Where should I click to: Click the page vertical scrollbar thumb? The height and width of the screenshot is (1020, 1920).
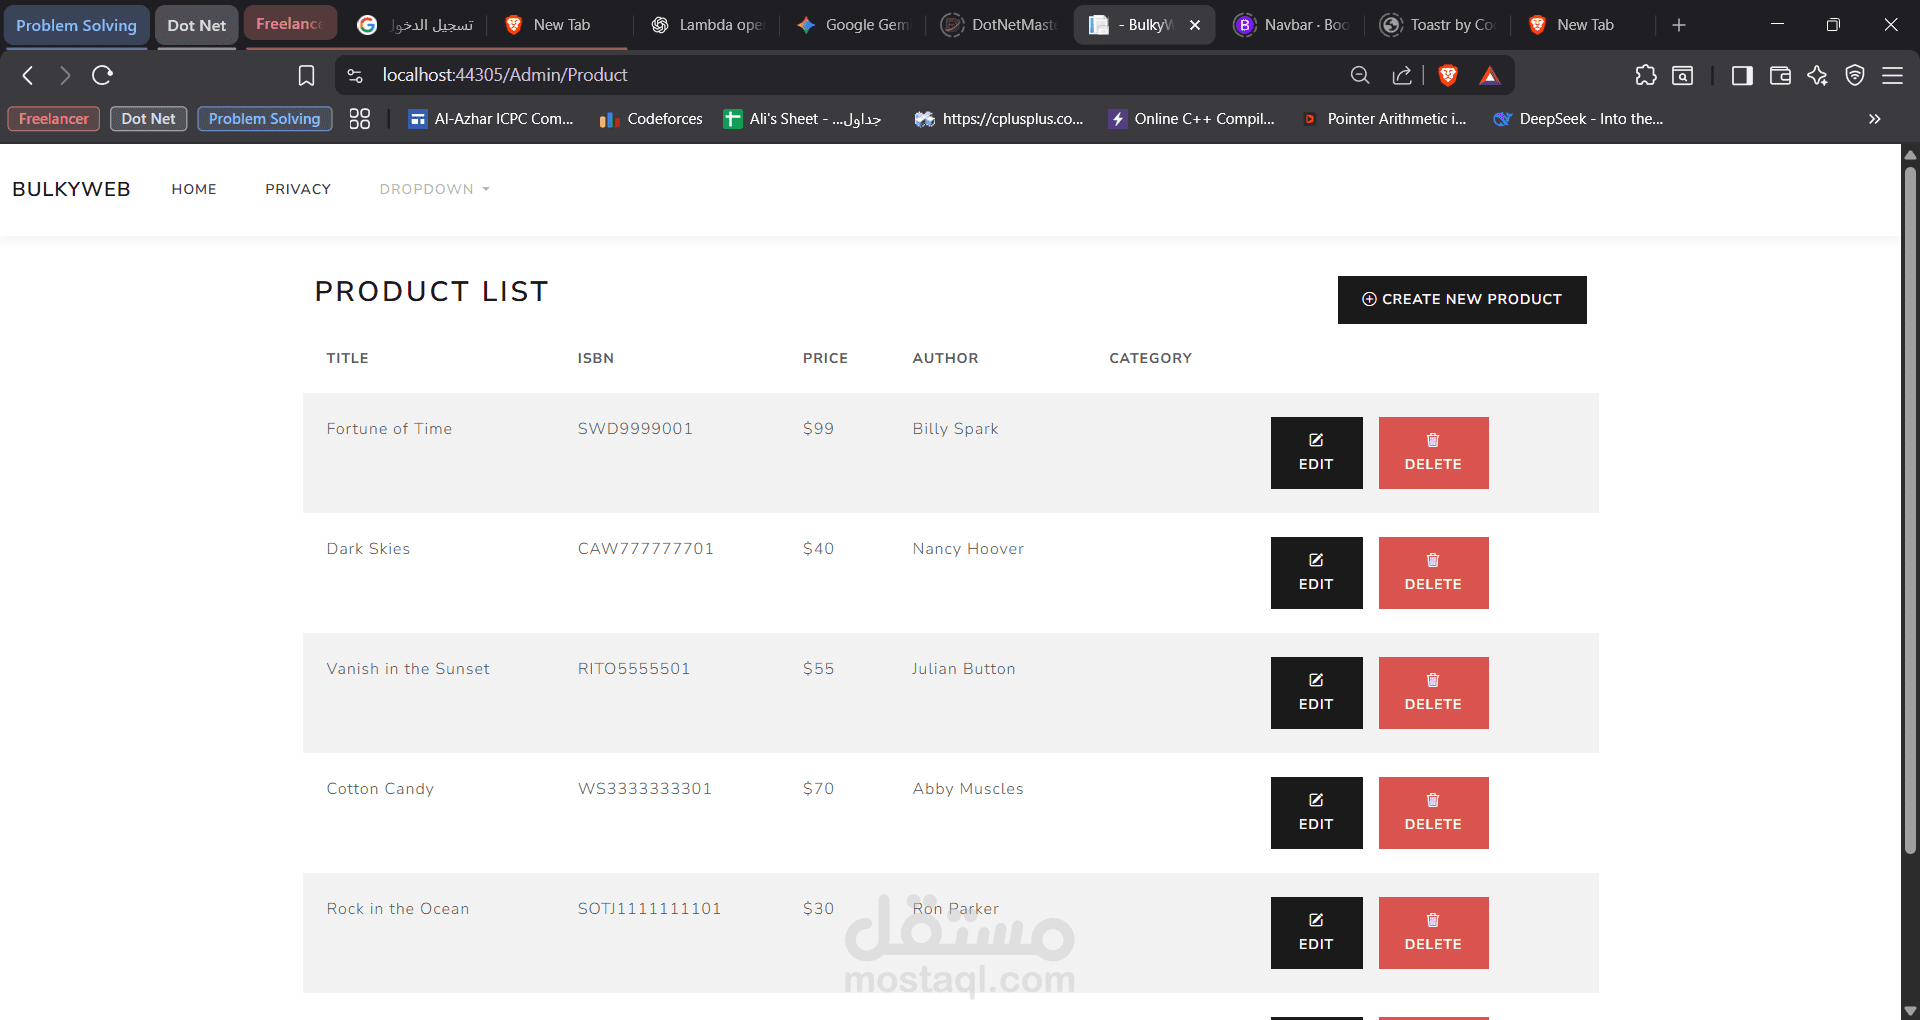coord(1910,510)
